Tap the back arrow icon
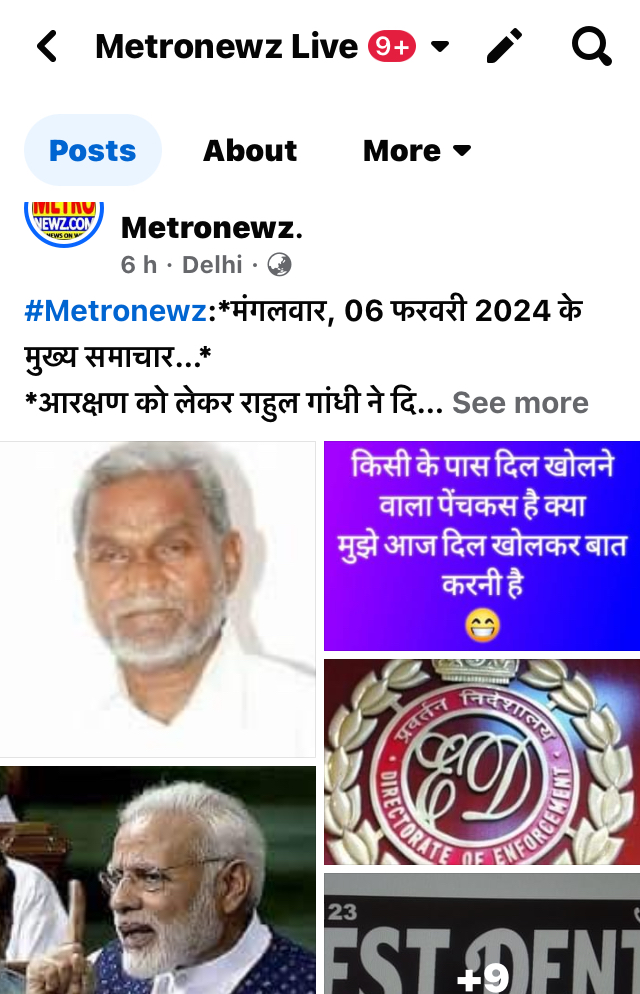 (x=47, y=46)
